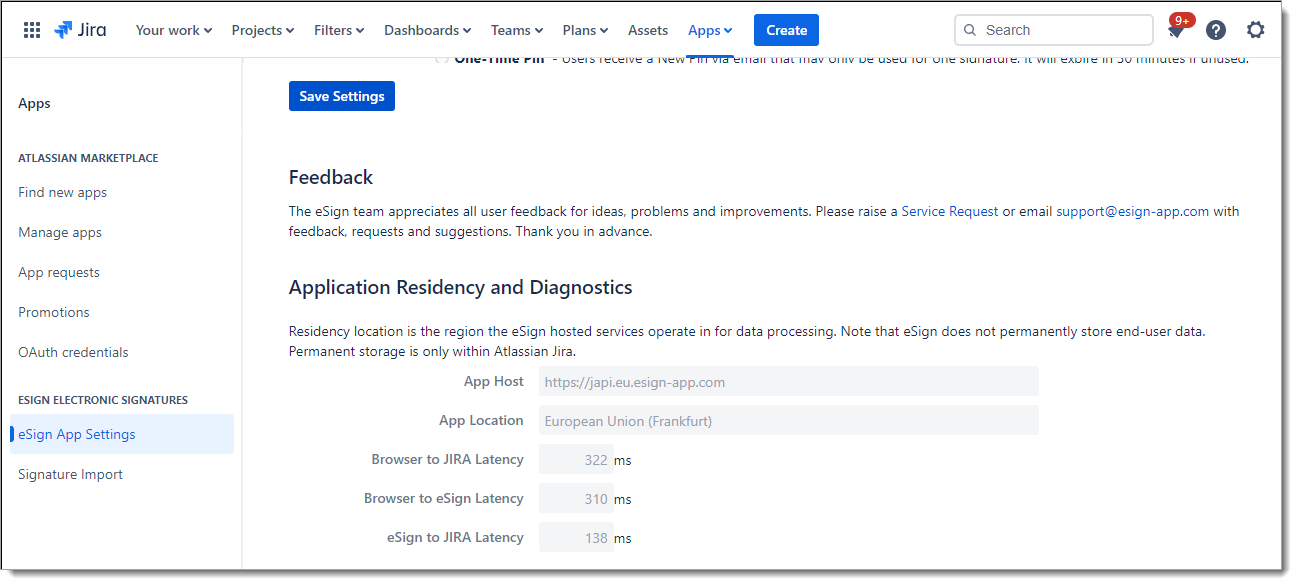Follow the Service Request link
The image size is (1297, 585).
click(949, 211)
